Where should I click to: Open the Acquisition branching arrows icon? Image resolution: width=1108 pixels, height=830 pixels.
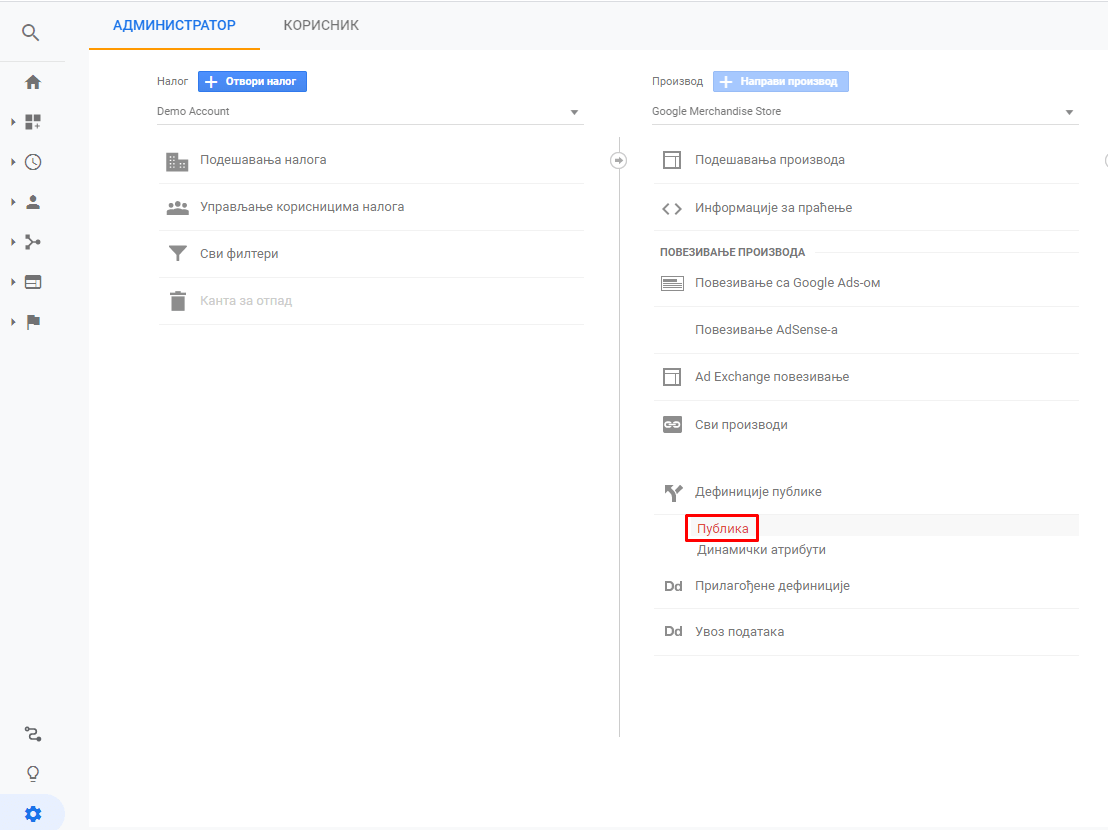click(x=33, y=242)
